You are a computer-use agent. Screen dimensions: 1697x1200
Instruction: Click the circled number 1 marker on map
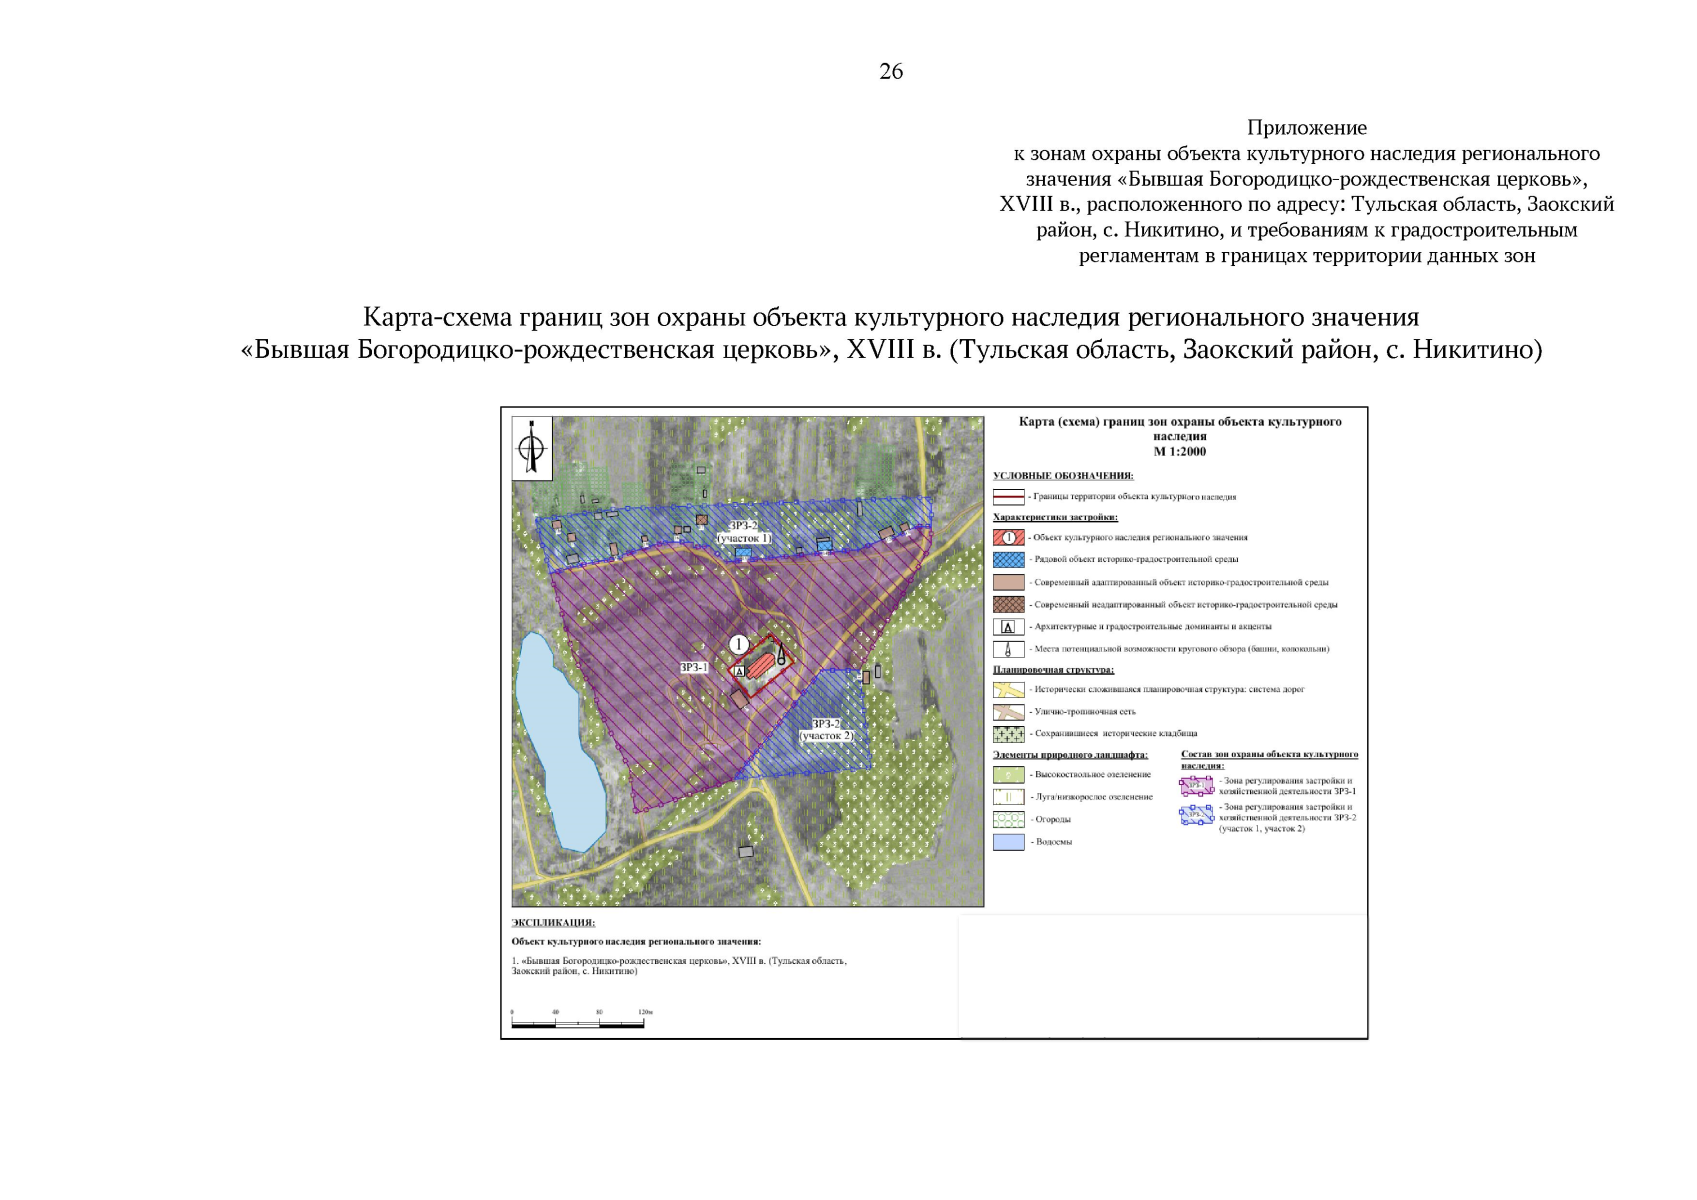pyautogui.click(x=739, y=645)
